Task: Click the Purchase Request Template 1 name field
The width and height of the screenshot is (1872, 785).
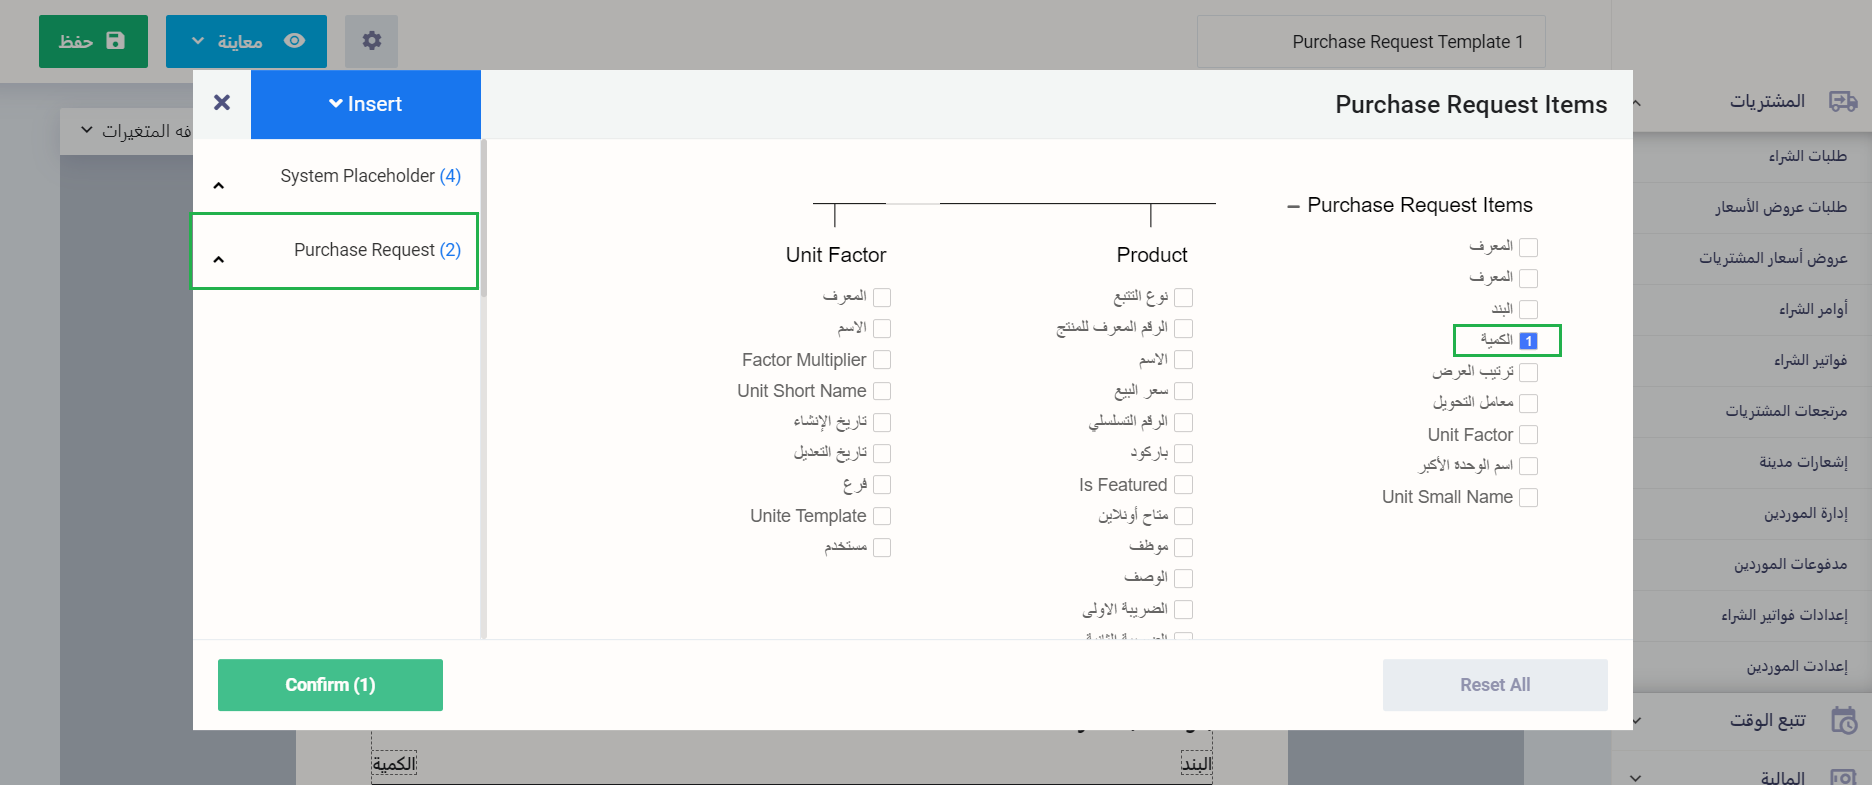Action: pyautogui.click(x=1371, y=42)
